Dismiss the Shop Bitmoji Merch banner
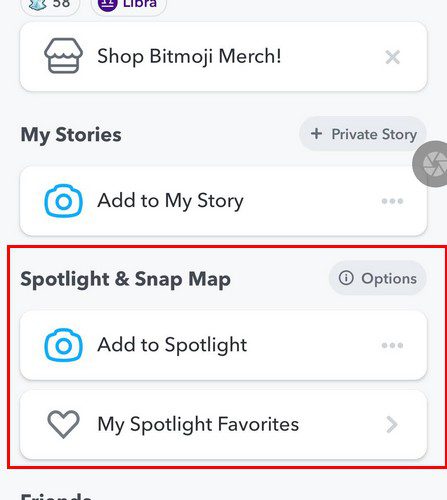Image resolution: width=447 pixels, height=500 pixels. click(392, 57)
